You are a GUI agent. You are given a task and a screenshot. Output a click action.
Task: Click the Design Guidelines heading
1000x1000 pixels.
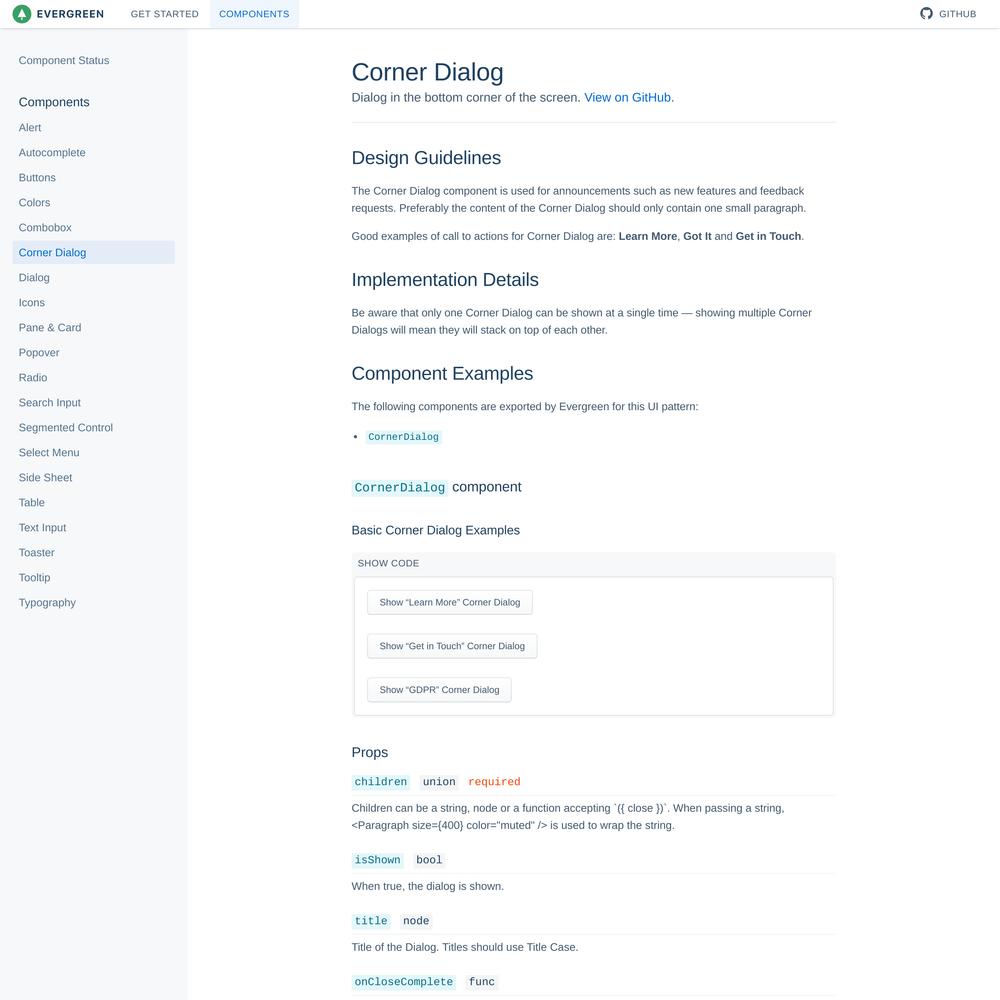[426, 158]
